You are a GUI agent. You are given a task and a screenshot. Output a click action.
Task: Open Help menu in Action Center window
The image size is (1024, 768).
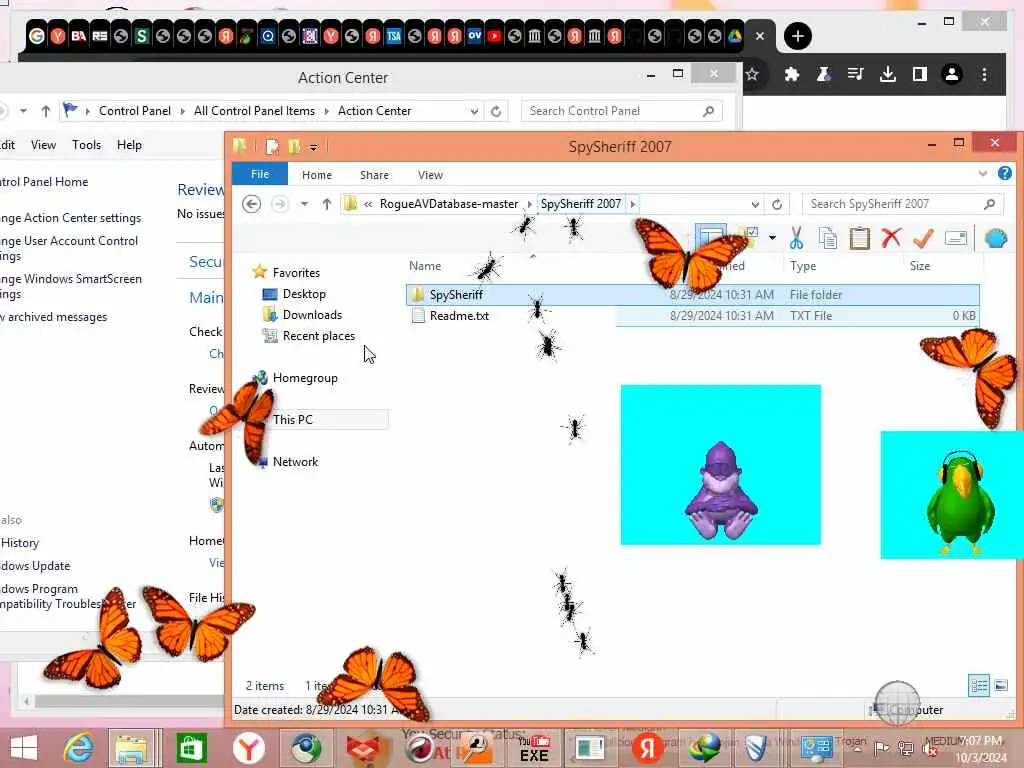[x=129, y=145]
